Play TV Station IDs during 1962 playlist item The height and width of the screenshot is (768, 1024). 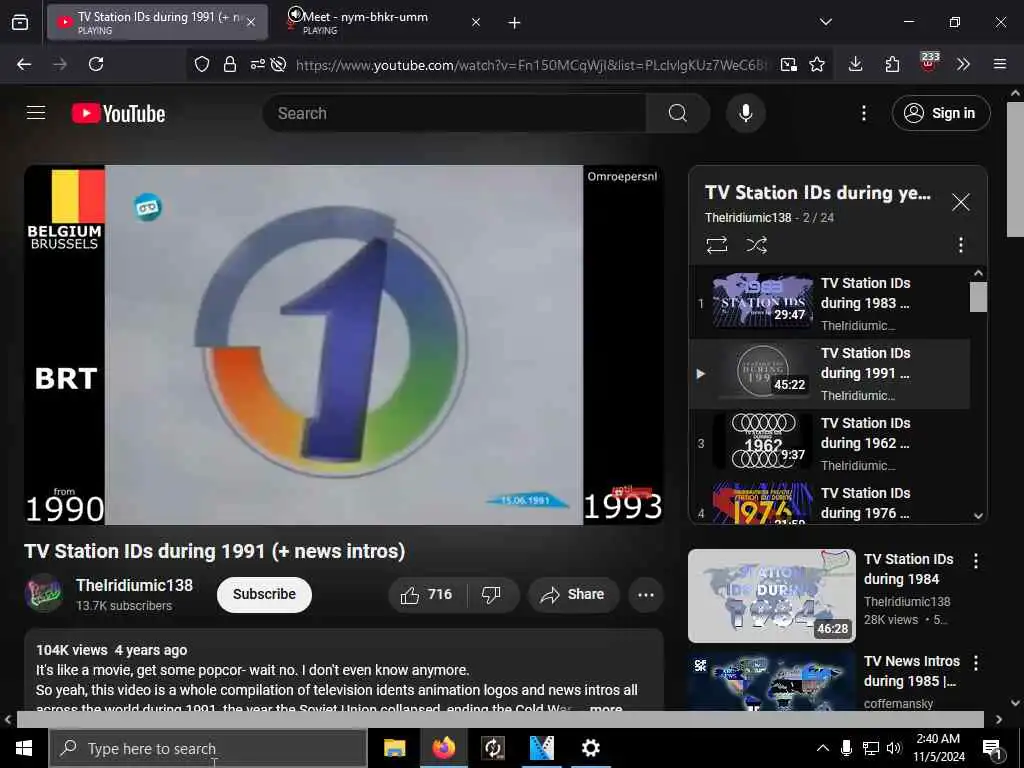(x=829, y=443)
